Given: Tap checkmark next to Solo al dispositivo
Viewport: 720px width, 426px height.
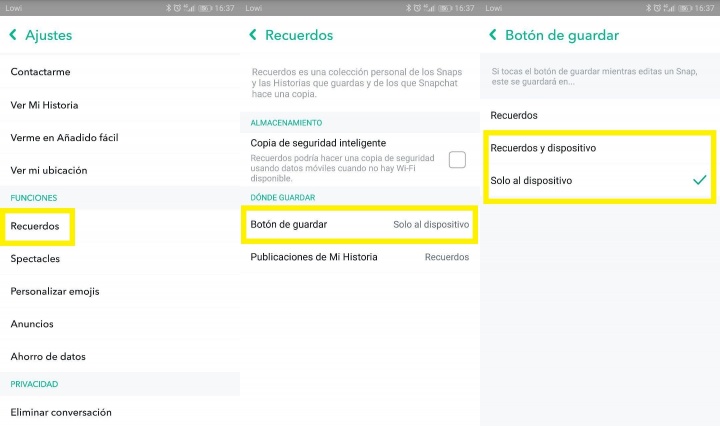Looking at the screenshot, I should click(699, 180).
